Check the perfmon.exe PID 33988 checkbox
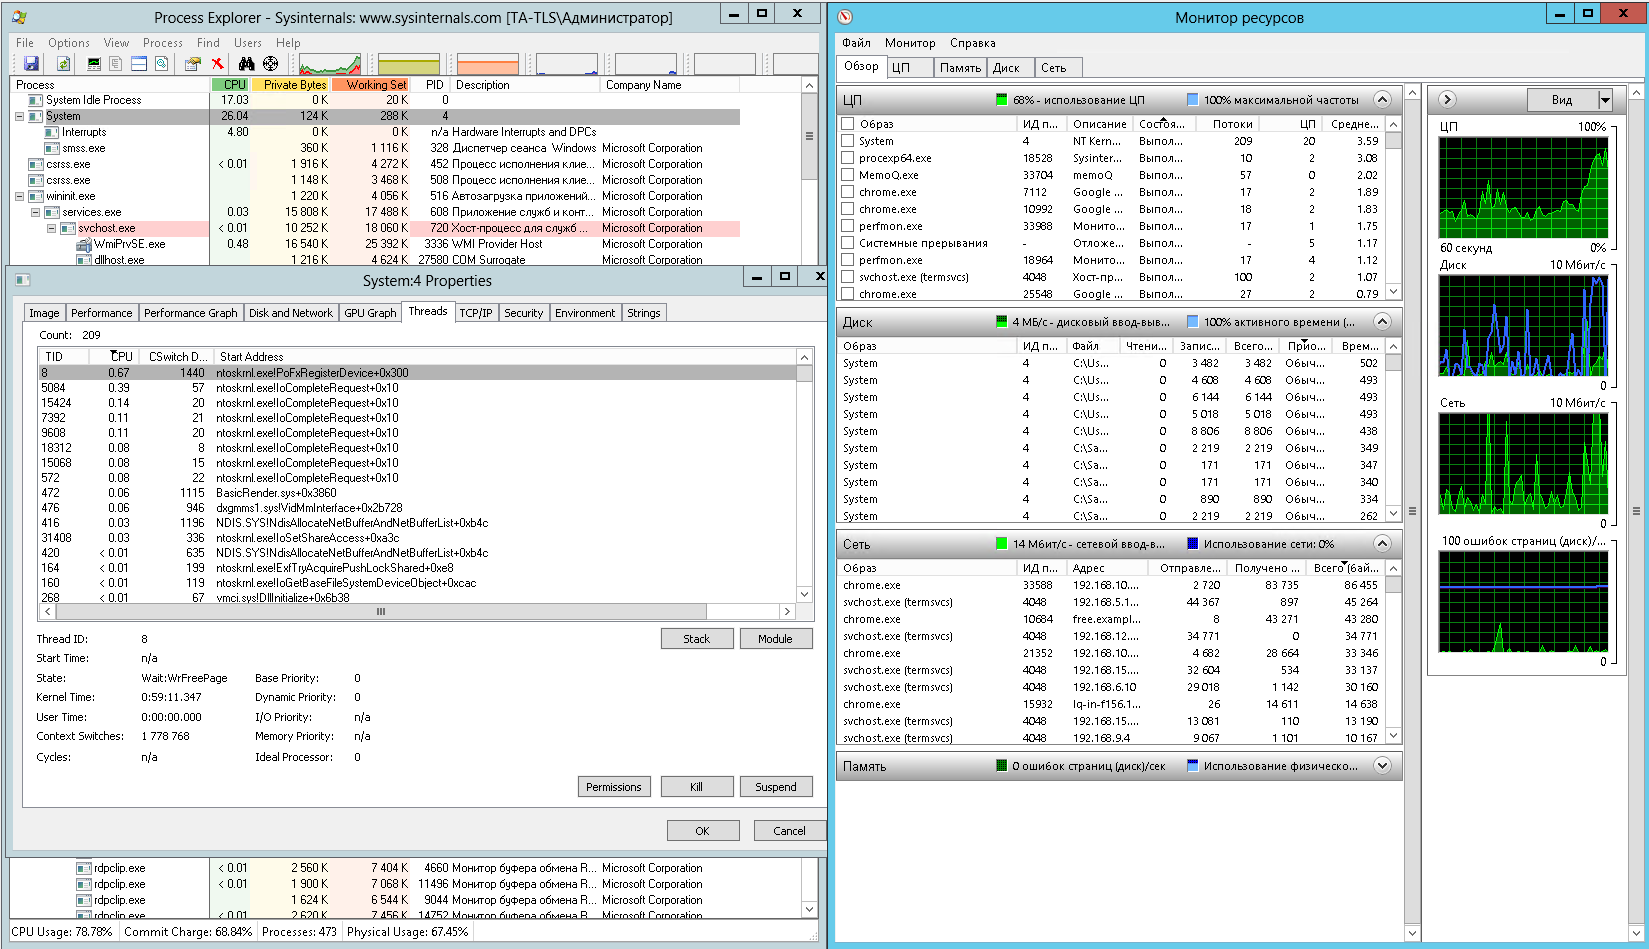1649x949 pixels. pos(848,226)
